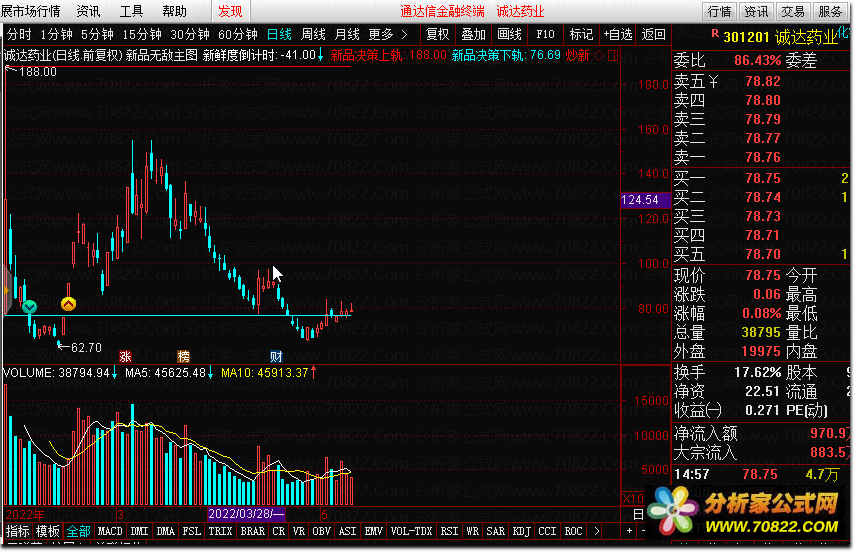Click the 资讯 button at top right

(x=756, y=11)
